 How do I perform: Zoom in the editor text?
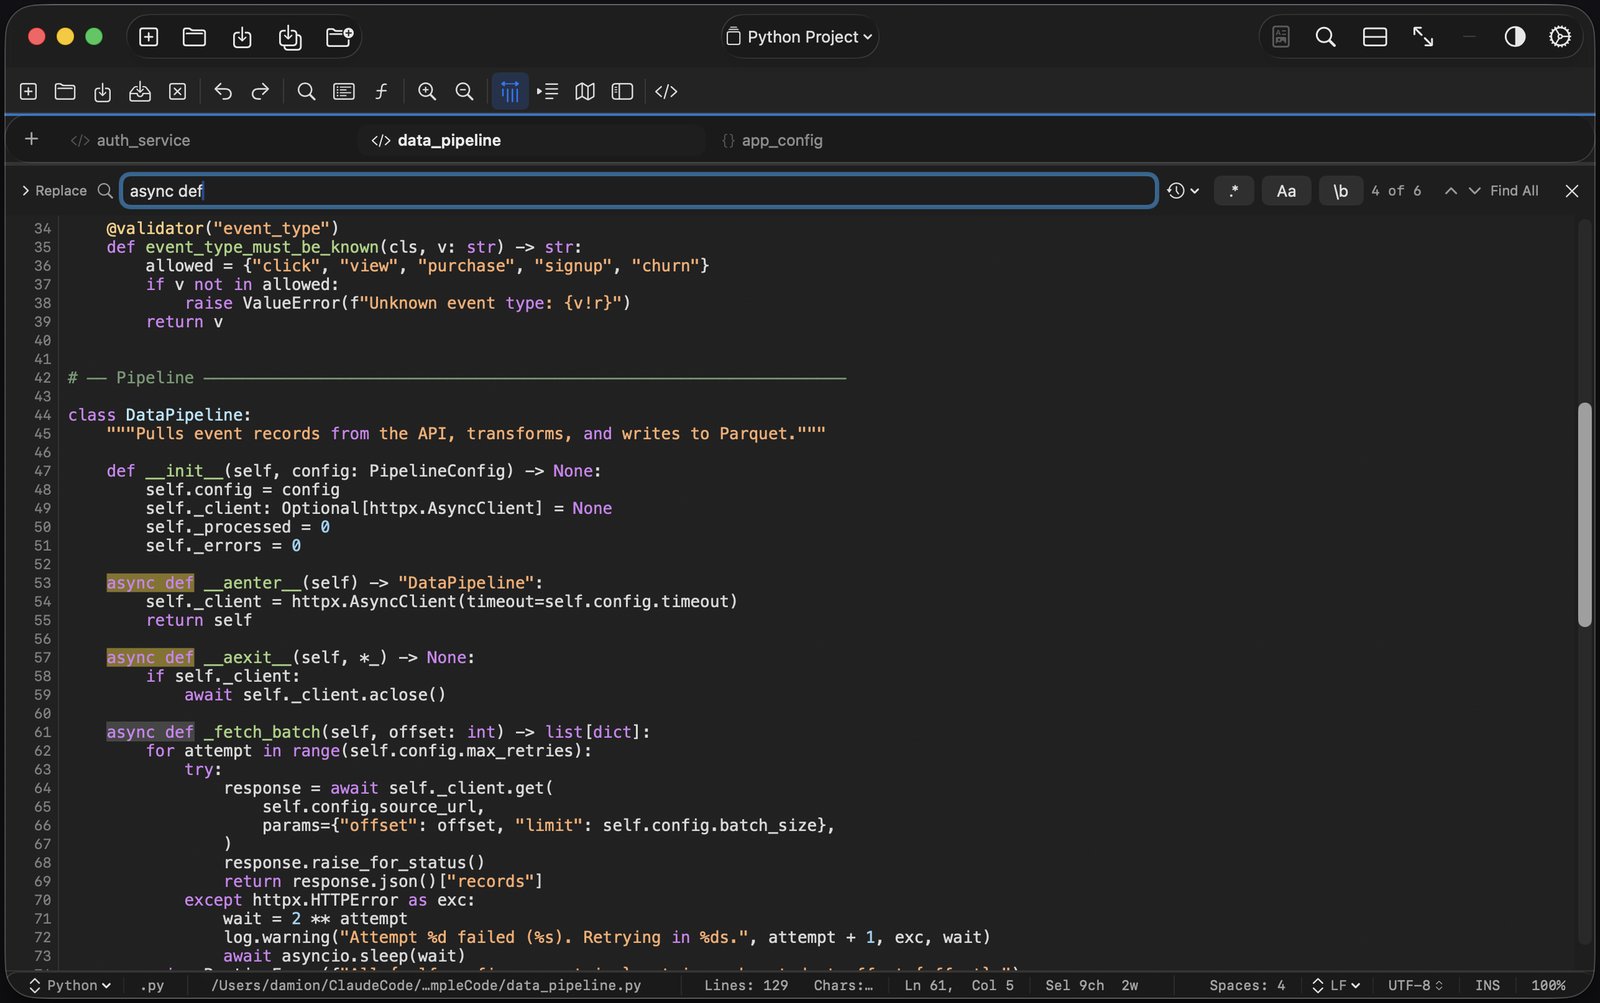pyautogui.click(x=427, y=92)
